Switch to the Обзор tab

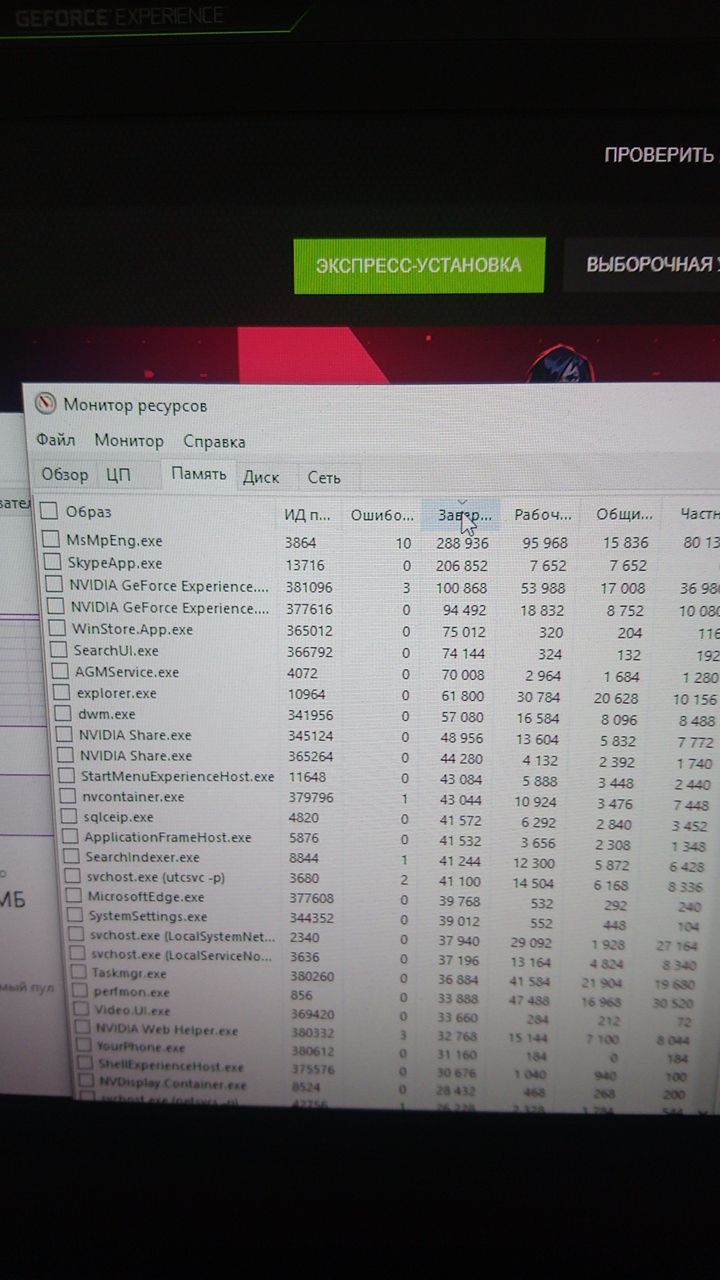pyautogui.click(x=65, y=475)
